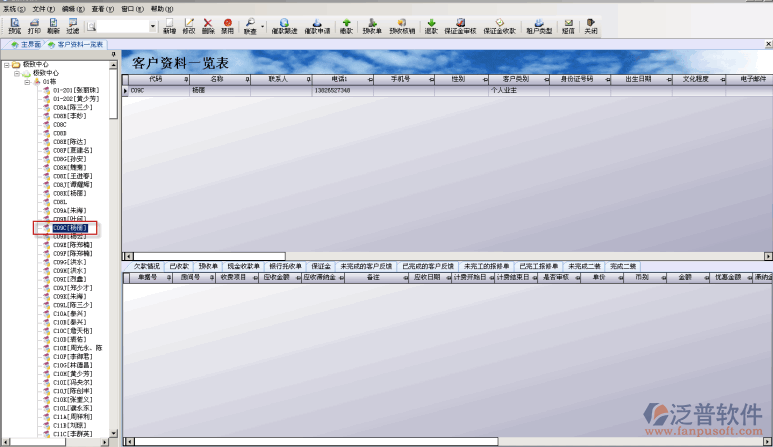Select tree item C09A[朱海]
The image size is (773, 447).
70,210
